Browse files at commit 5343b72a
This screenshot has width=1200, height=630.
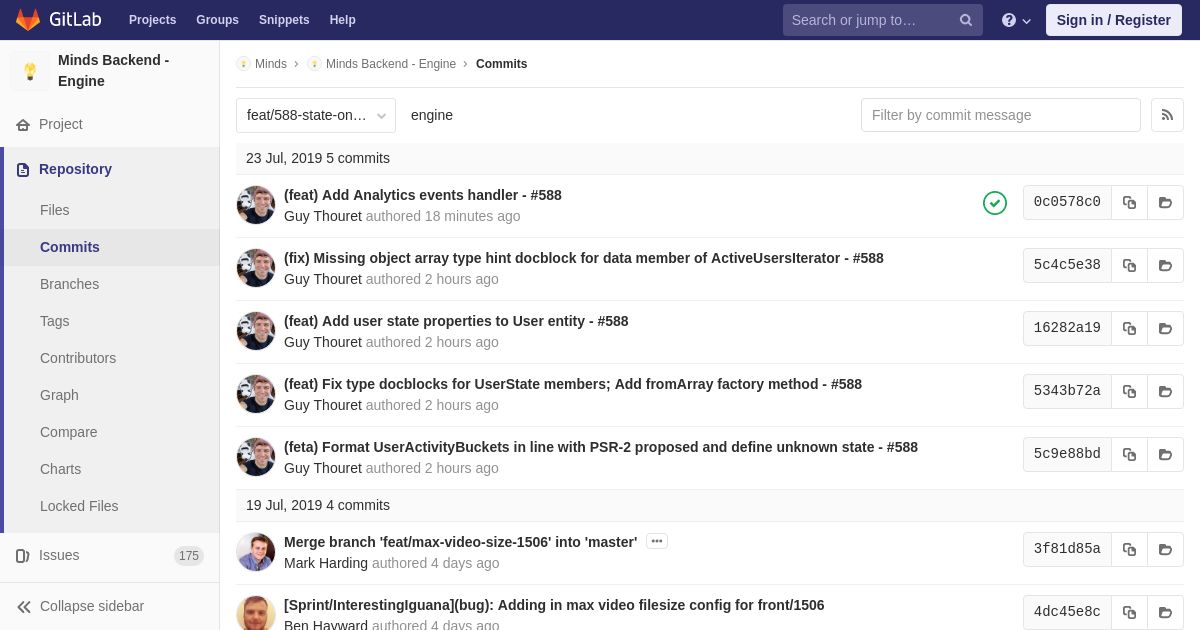(x=1165, y=391)
